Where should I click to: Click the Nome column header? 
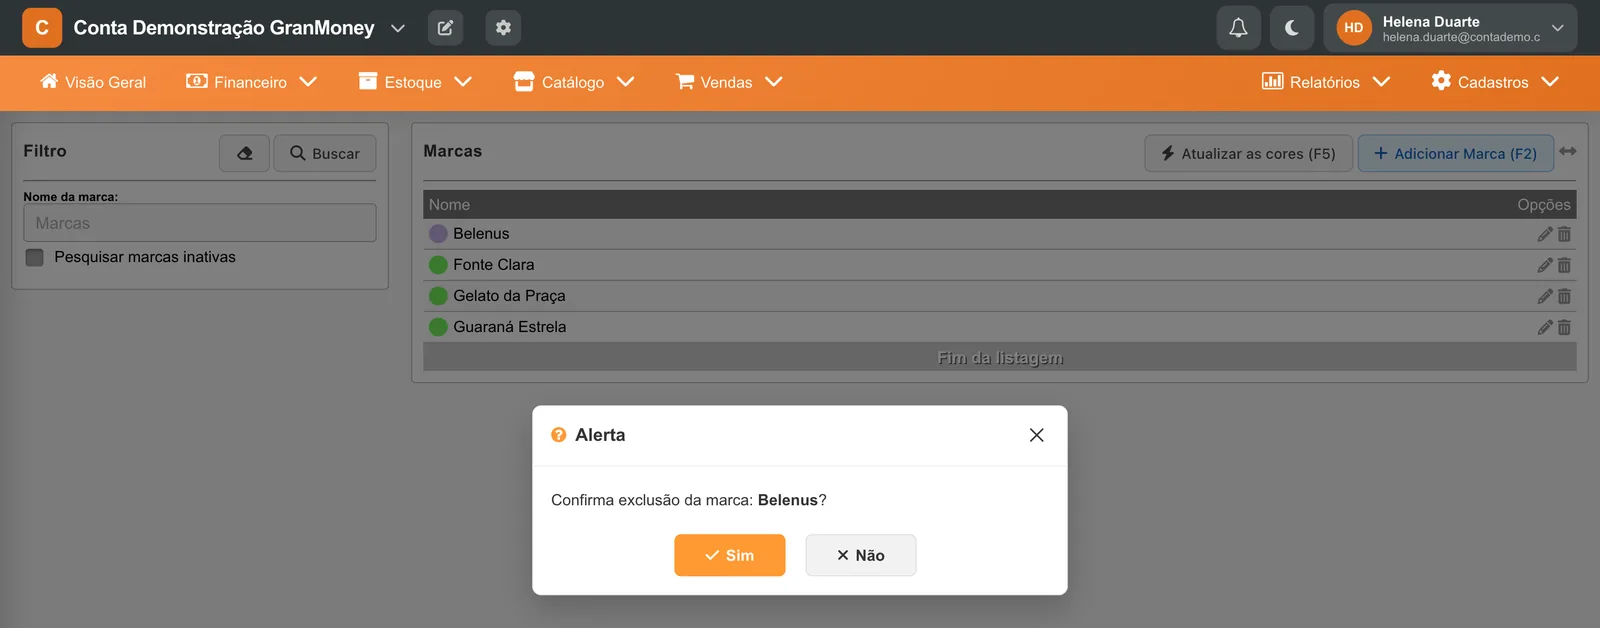pyautogui.click(x=449, y=204)
